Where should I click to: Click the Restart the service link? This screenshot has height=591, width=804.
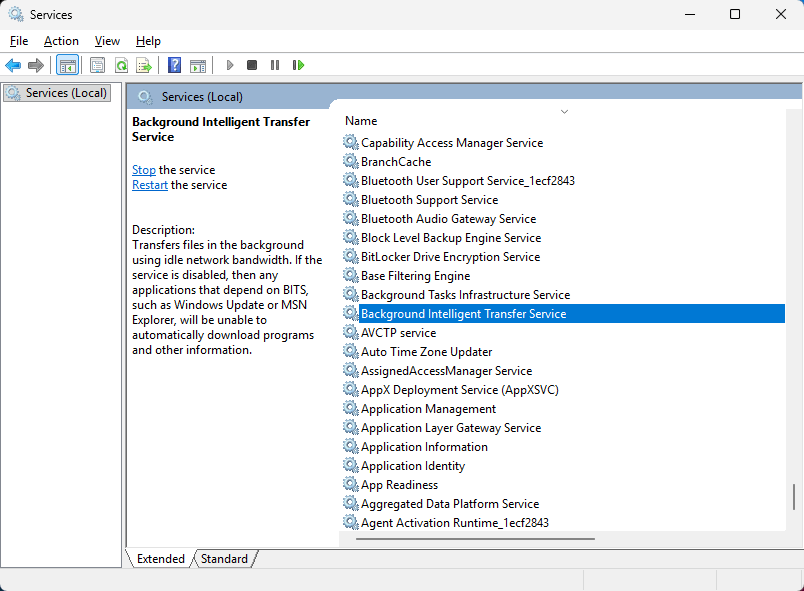tap(150, 185)
